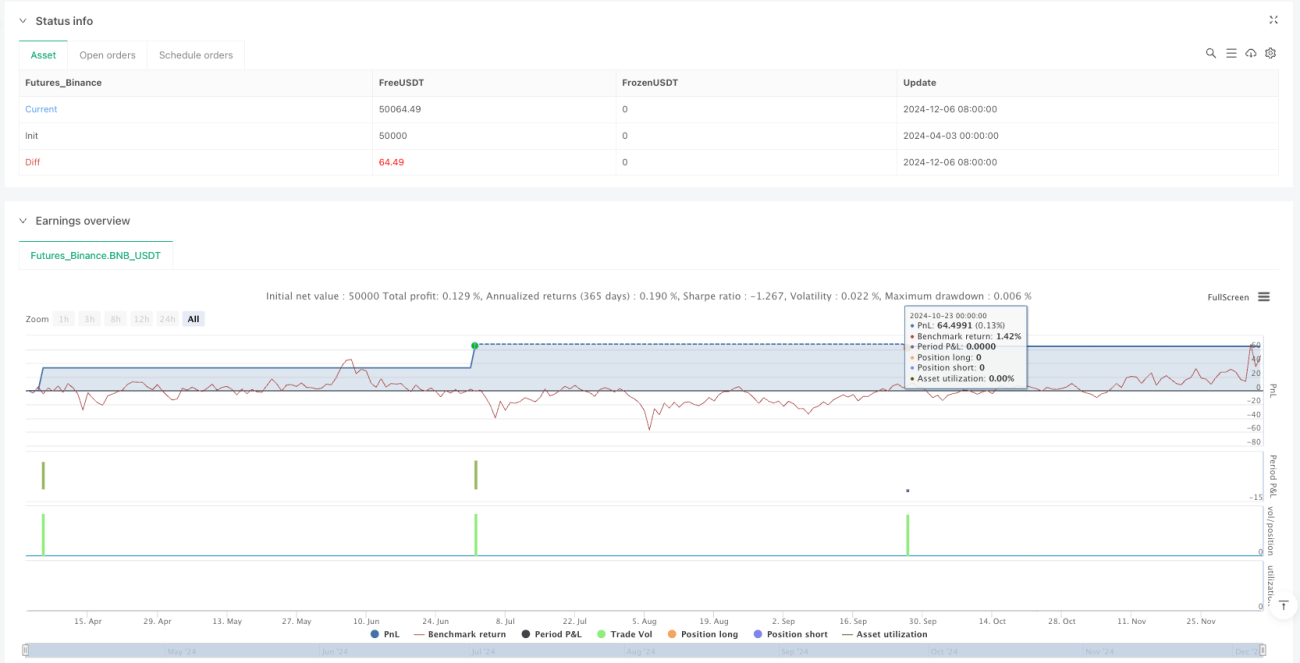Click the green peak marker on the PnL line
Viewport: 1300px width, 663px height.
(x=475, y=345)
